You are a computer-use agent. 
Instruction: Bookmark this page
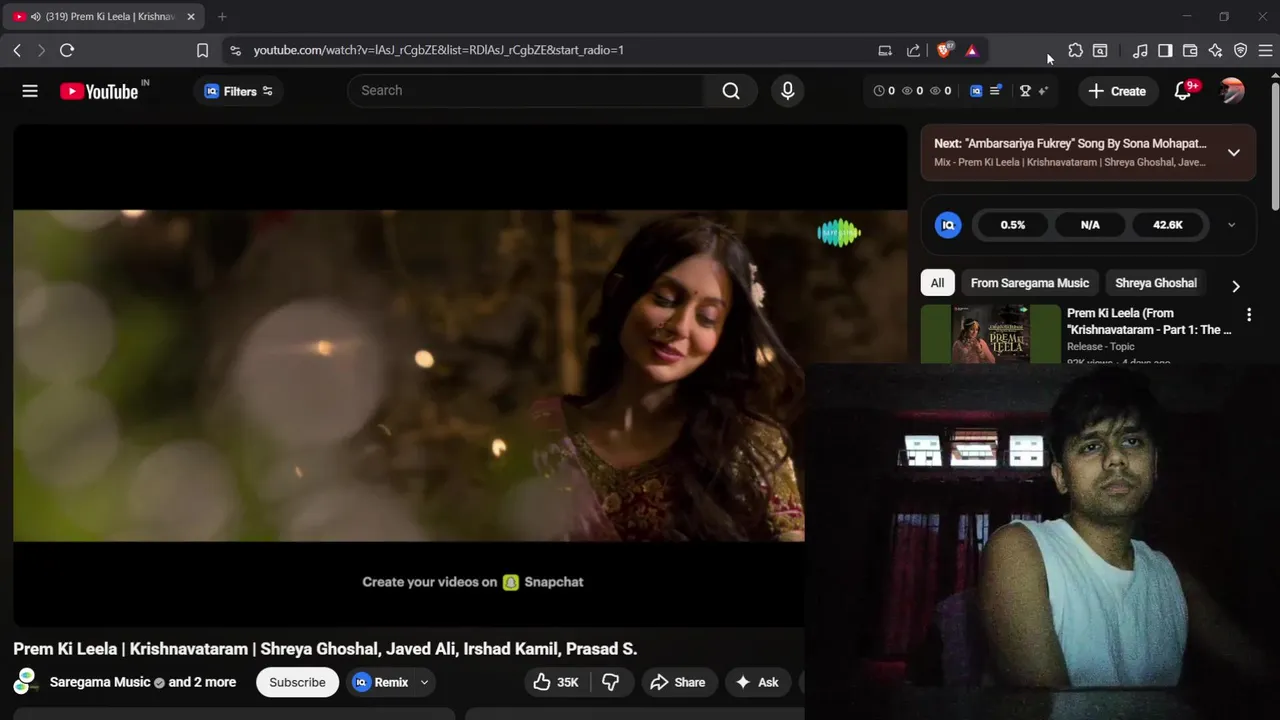[x=202, y=50]
